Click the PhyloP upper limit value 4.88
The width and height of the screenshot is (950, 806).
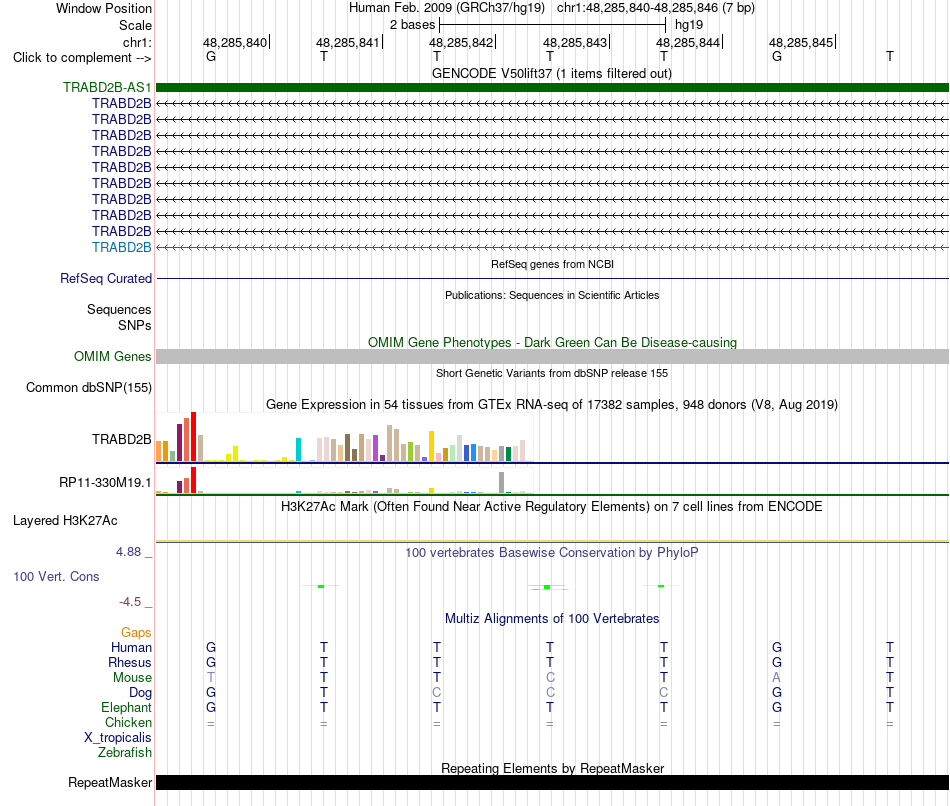(128, 552)
